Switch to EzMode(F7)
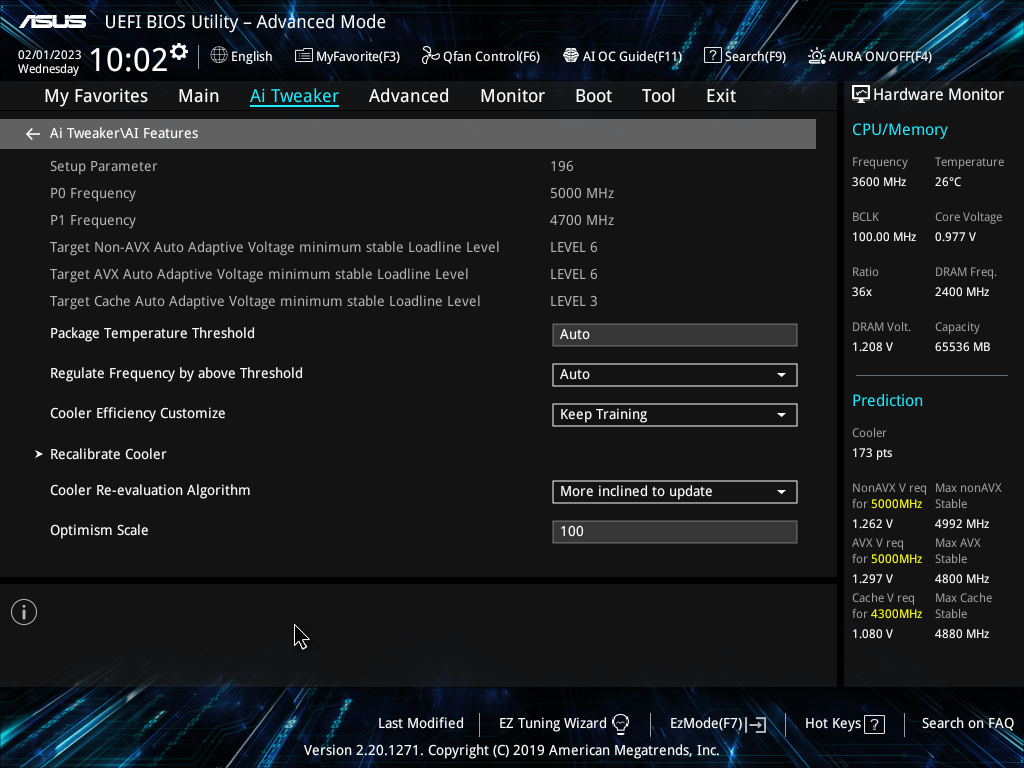1024x768 pixels. (x=707, y=724)
